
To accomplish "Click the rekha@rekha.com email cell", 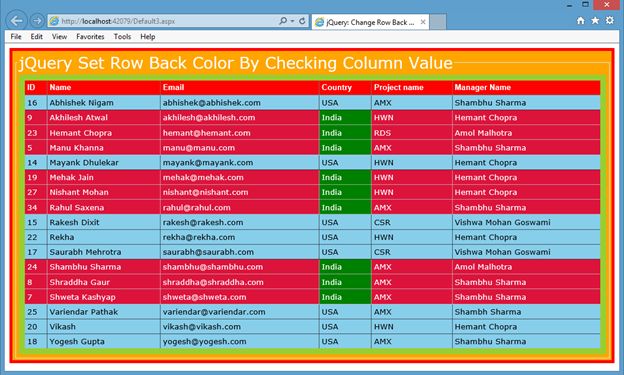I will pos(240,237).
